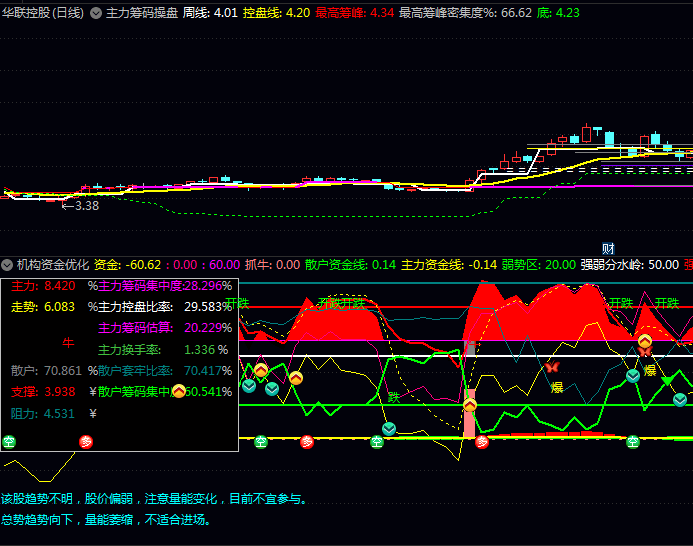Click the message 该股趋势不明，股价偏弱
Image resolution: width=693 pixels, height=546 pixels.
pyautogui.click(x=67, y=499)
